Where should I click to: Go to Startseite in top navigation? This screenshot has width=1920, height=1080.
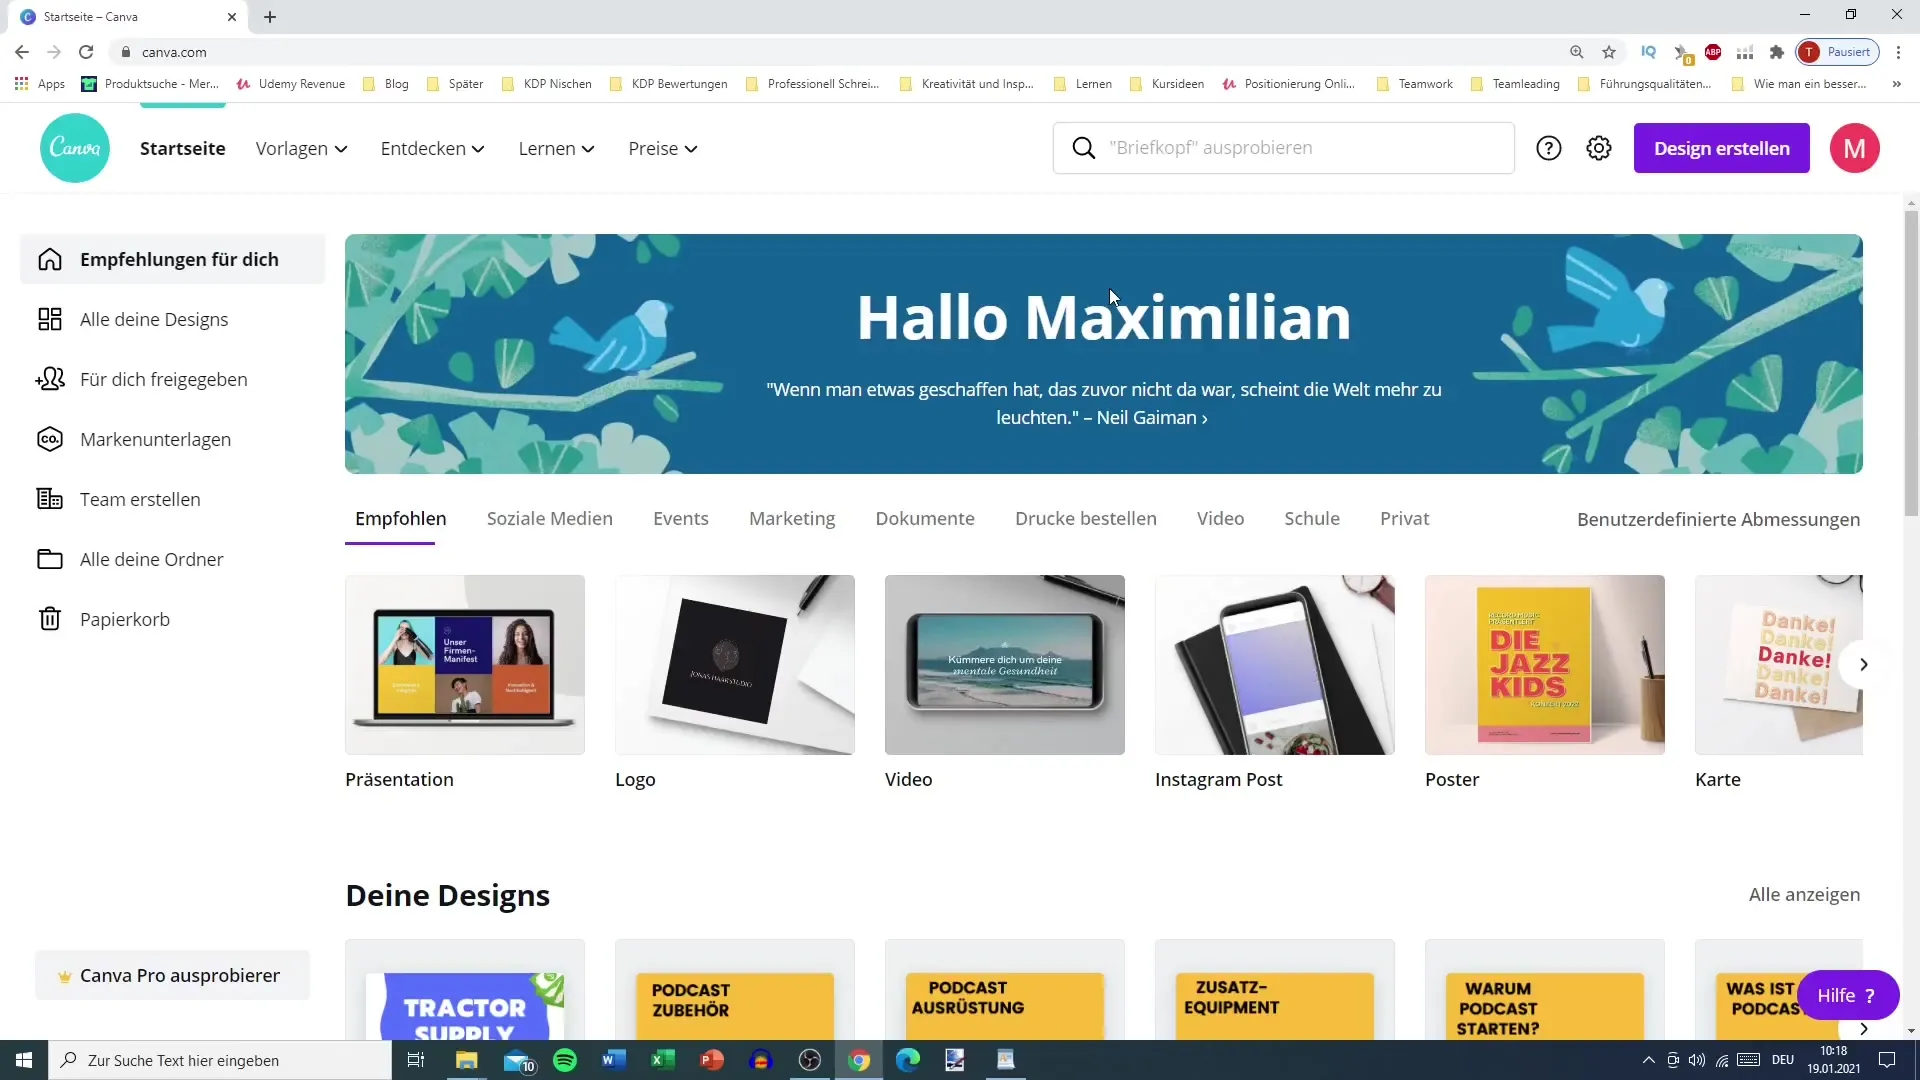click(x=182, y=148)
